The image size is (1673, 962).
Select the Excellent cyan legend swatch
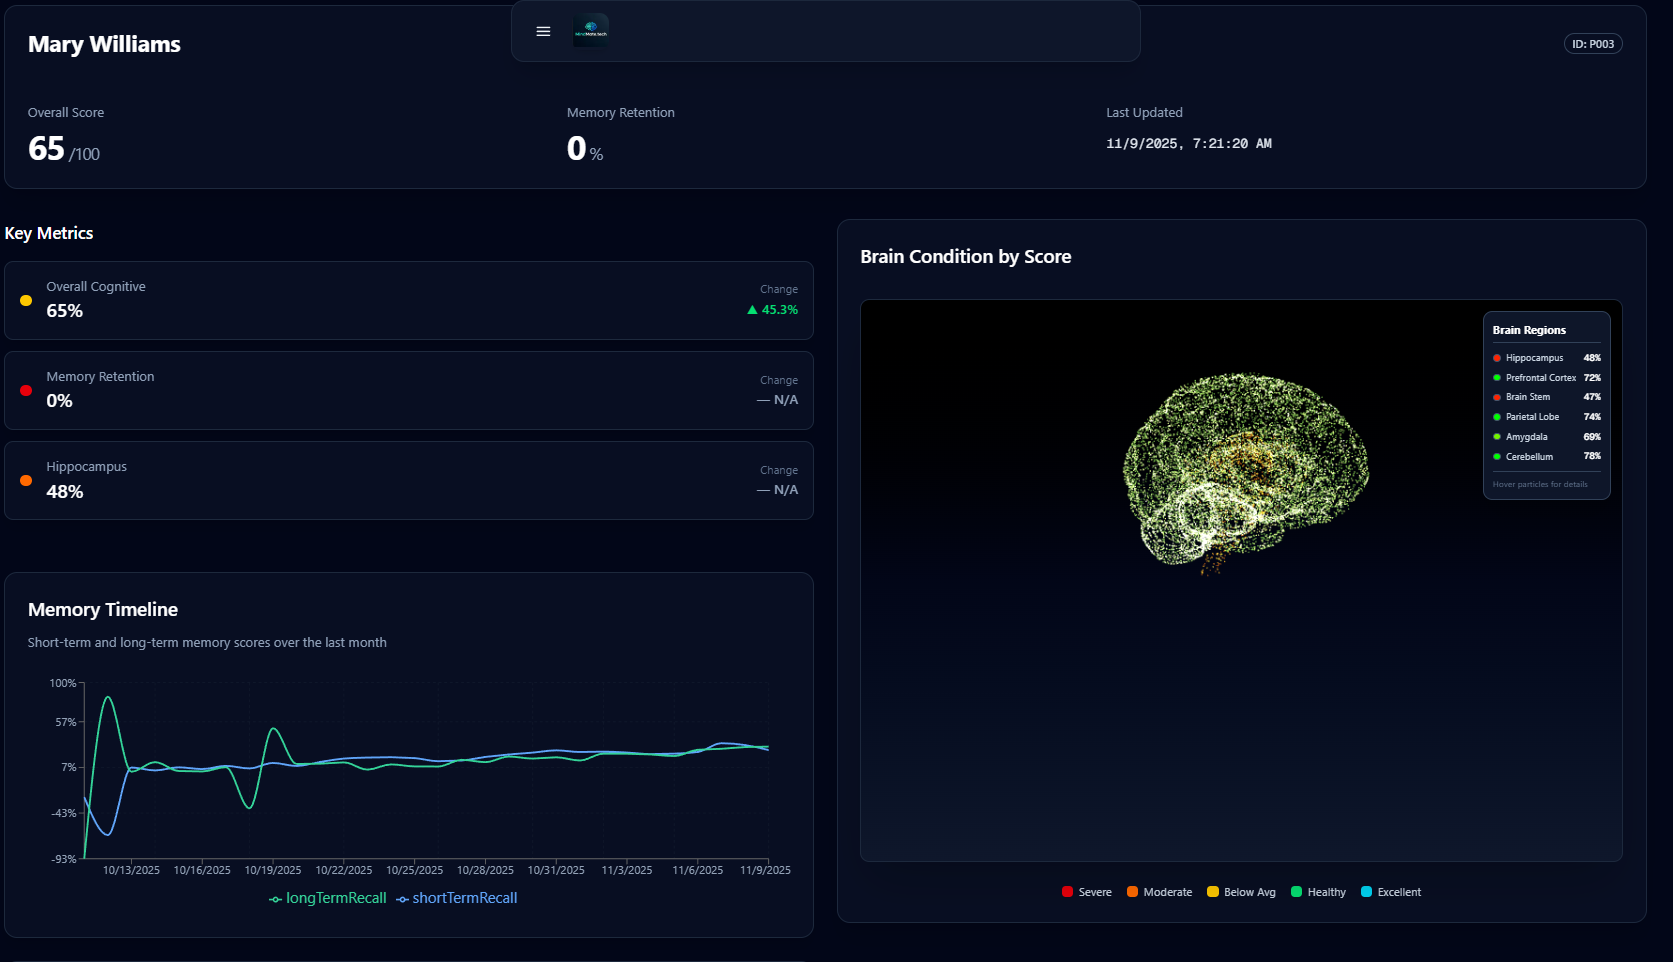1366,892
